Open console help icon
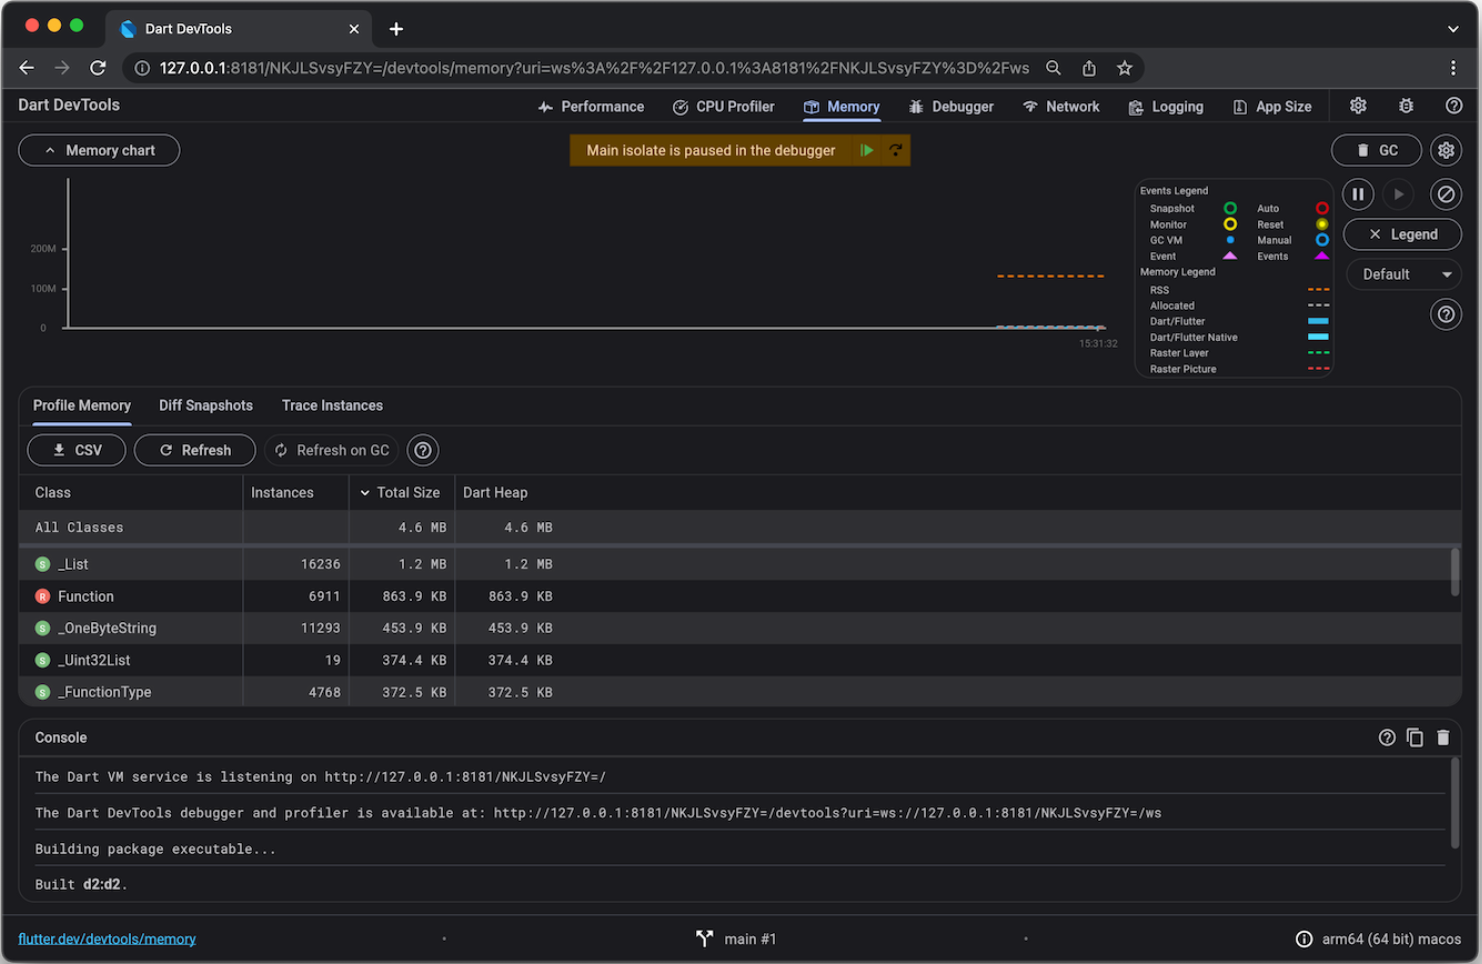Viewport: 1482px width, 964px height. (1386, 737)
